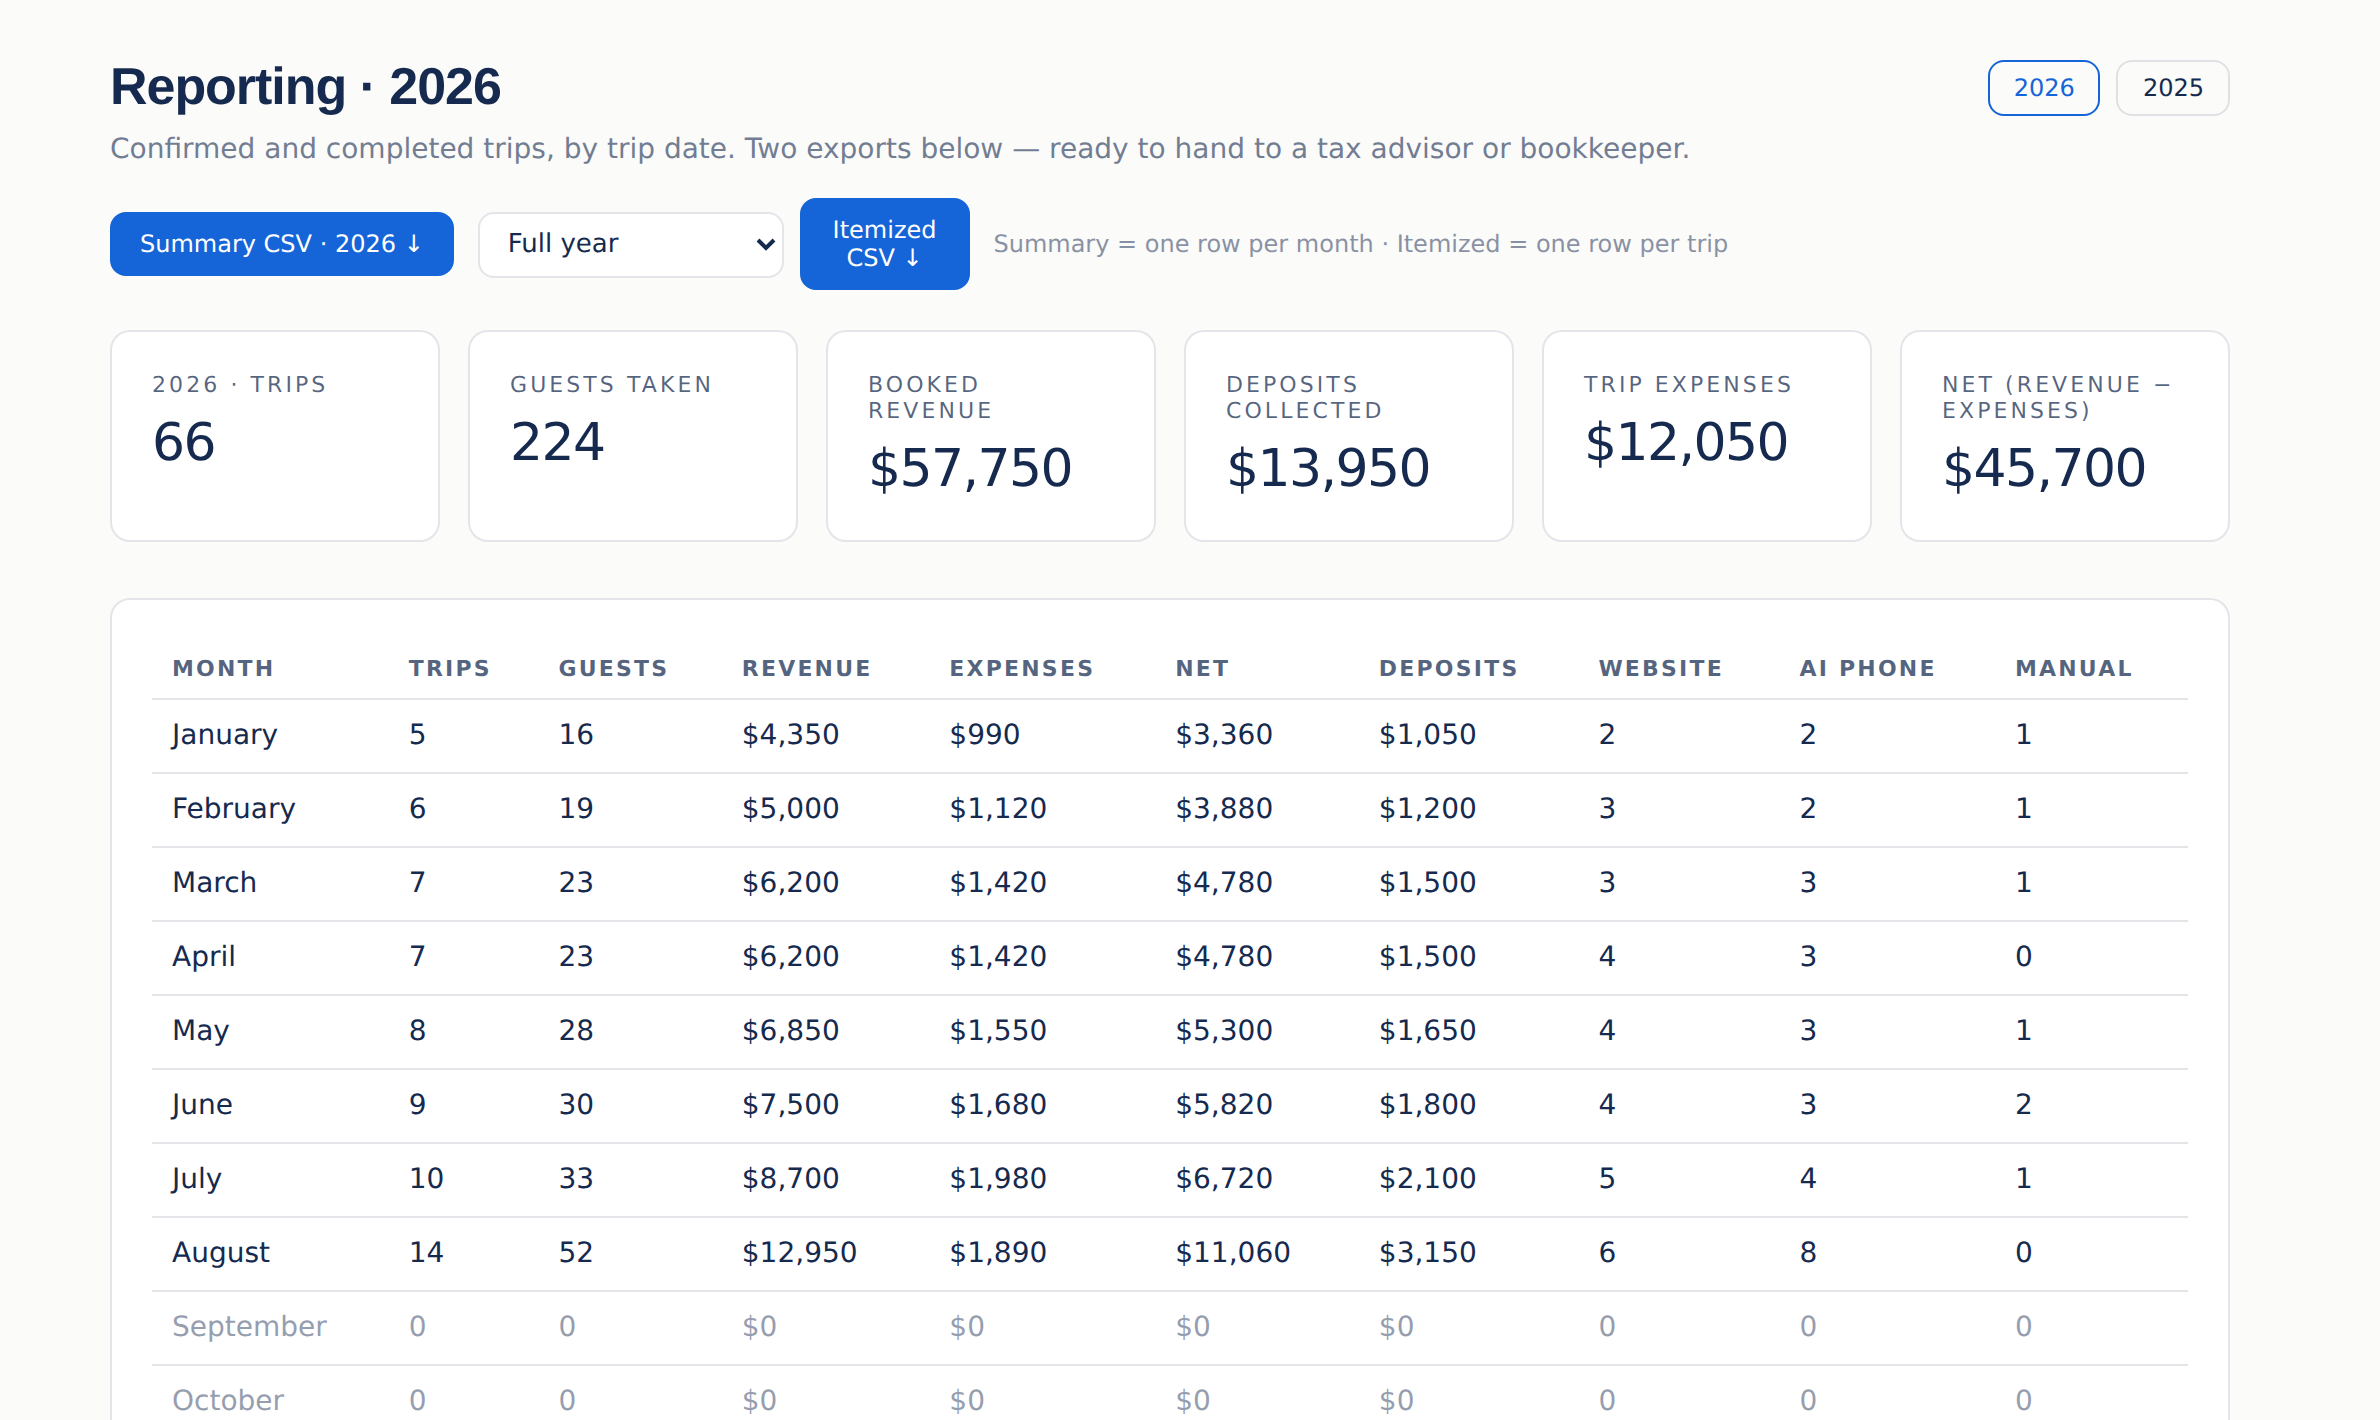Click July trips count 10
The image size is (2380, 1420).
426,1179
